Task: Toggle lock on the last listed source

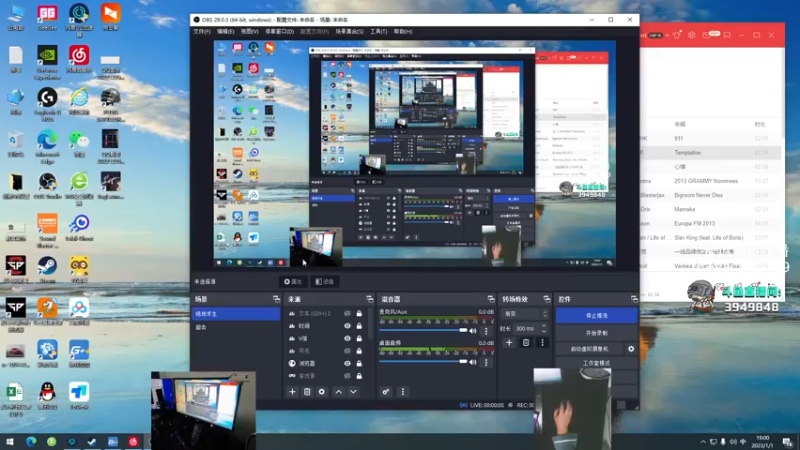Action: coord(359,376)
